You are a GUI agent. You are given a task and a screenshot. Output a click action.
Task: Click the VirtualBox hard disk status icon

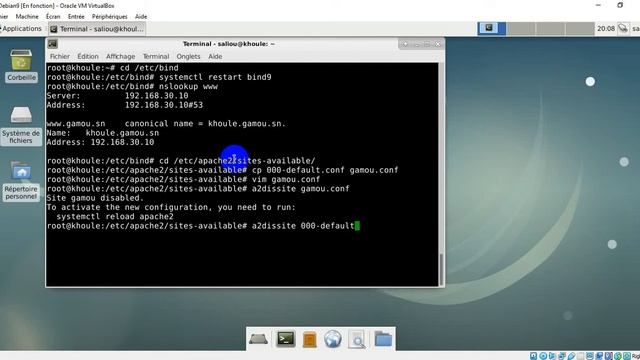533,356
